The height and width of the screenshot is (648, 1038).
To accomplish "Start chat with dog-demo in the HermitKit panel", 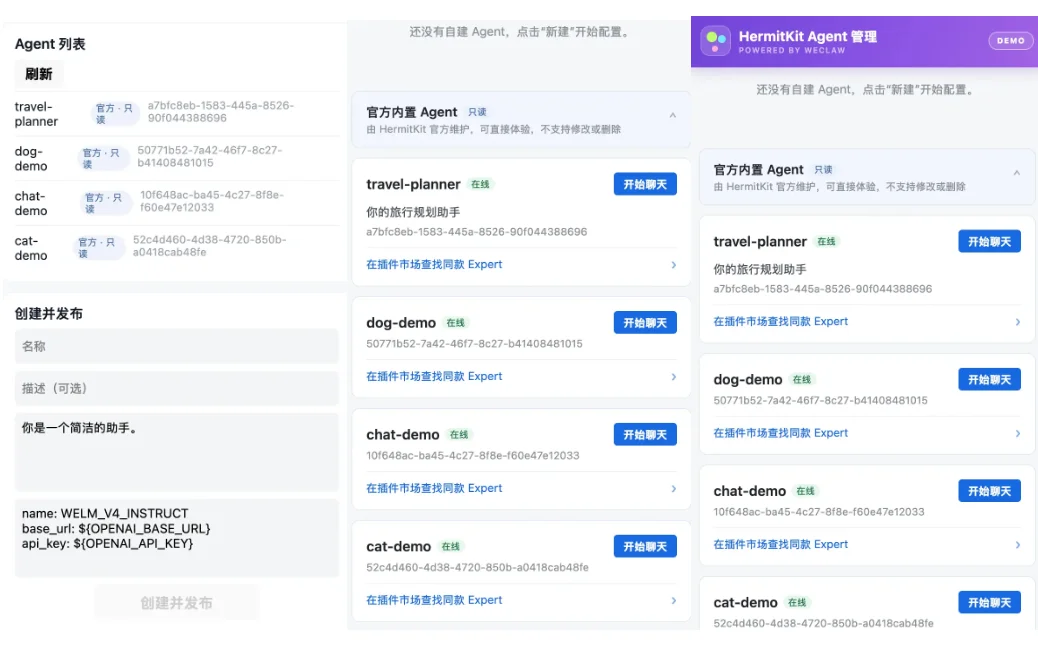I will pyautogui.click(x=989, y=379).
